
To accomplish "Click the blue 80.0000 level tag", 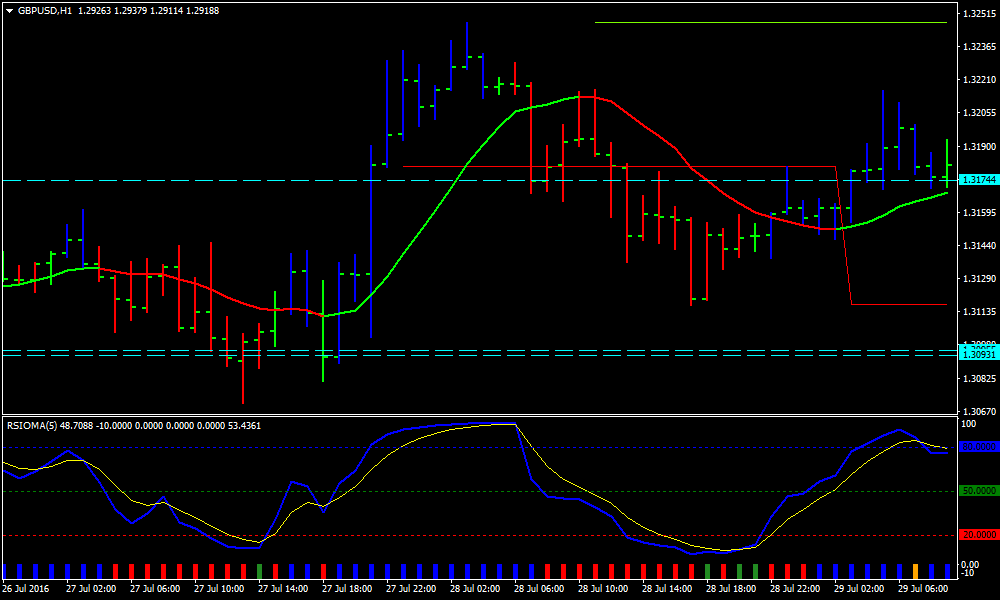I will (x=976, y=447).
